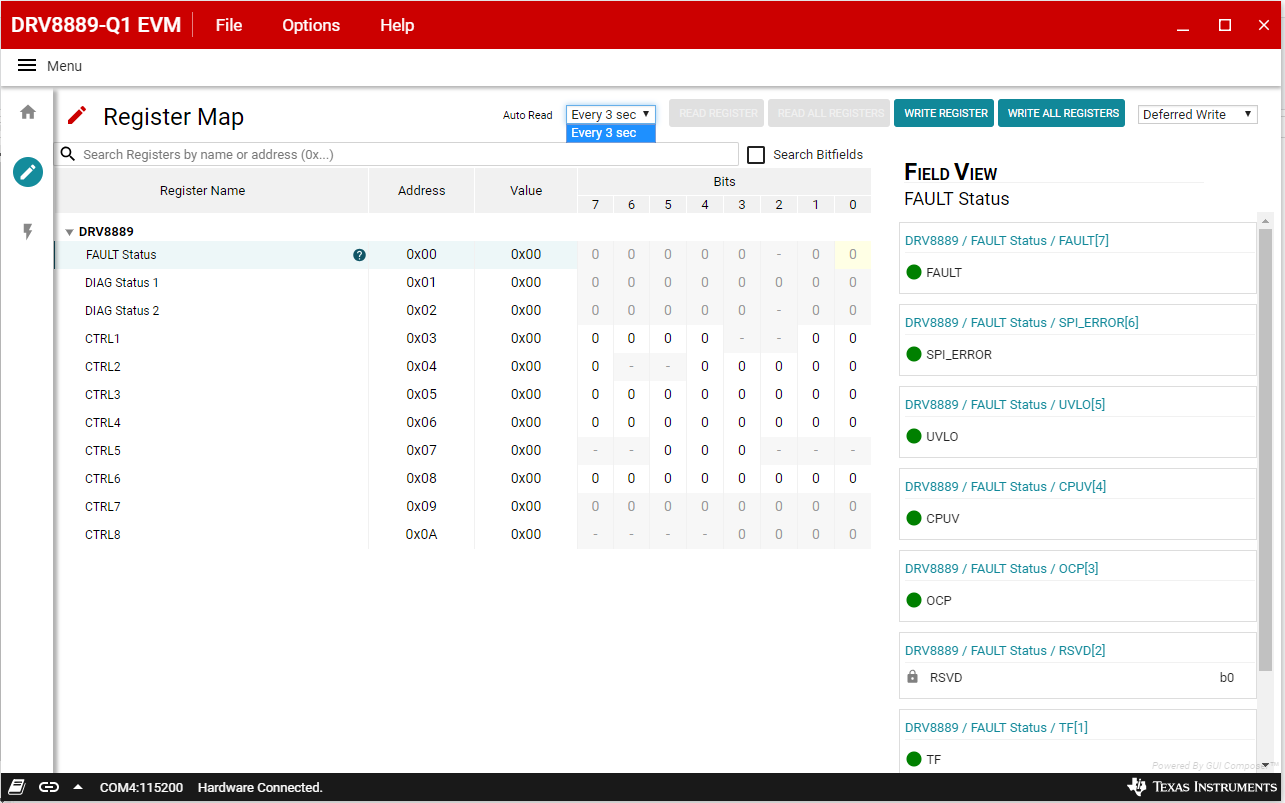Click the red pencil icon beside Register Map
The width and height of the screenshot is (1285, 803).
(x=77, y=116)
